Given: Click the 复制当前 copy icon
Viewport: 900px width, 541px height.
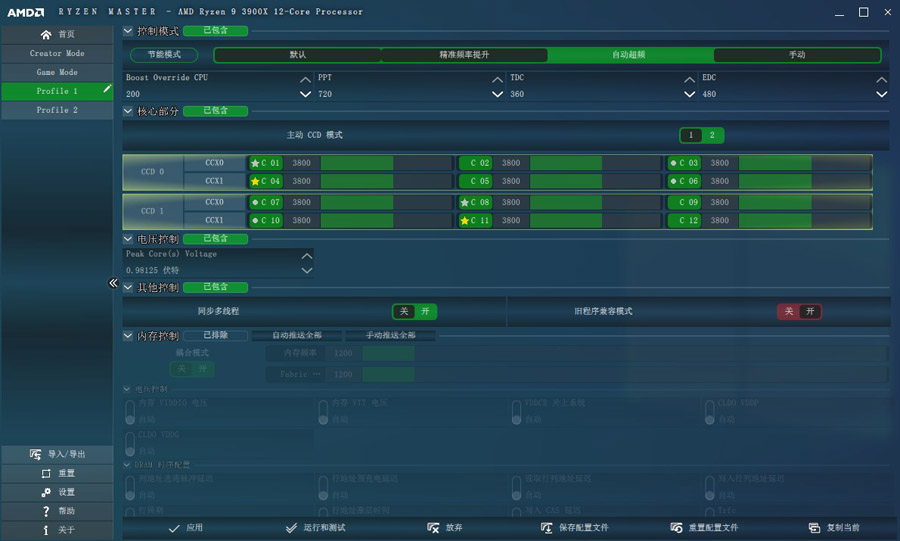Looking at the screenshot, I should [x=814, y=528].
